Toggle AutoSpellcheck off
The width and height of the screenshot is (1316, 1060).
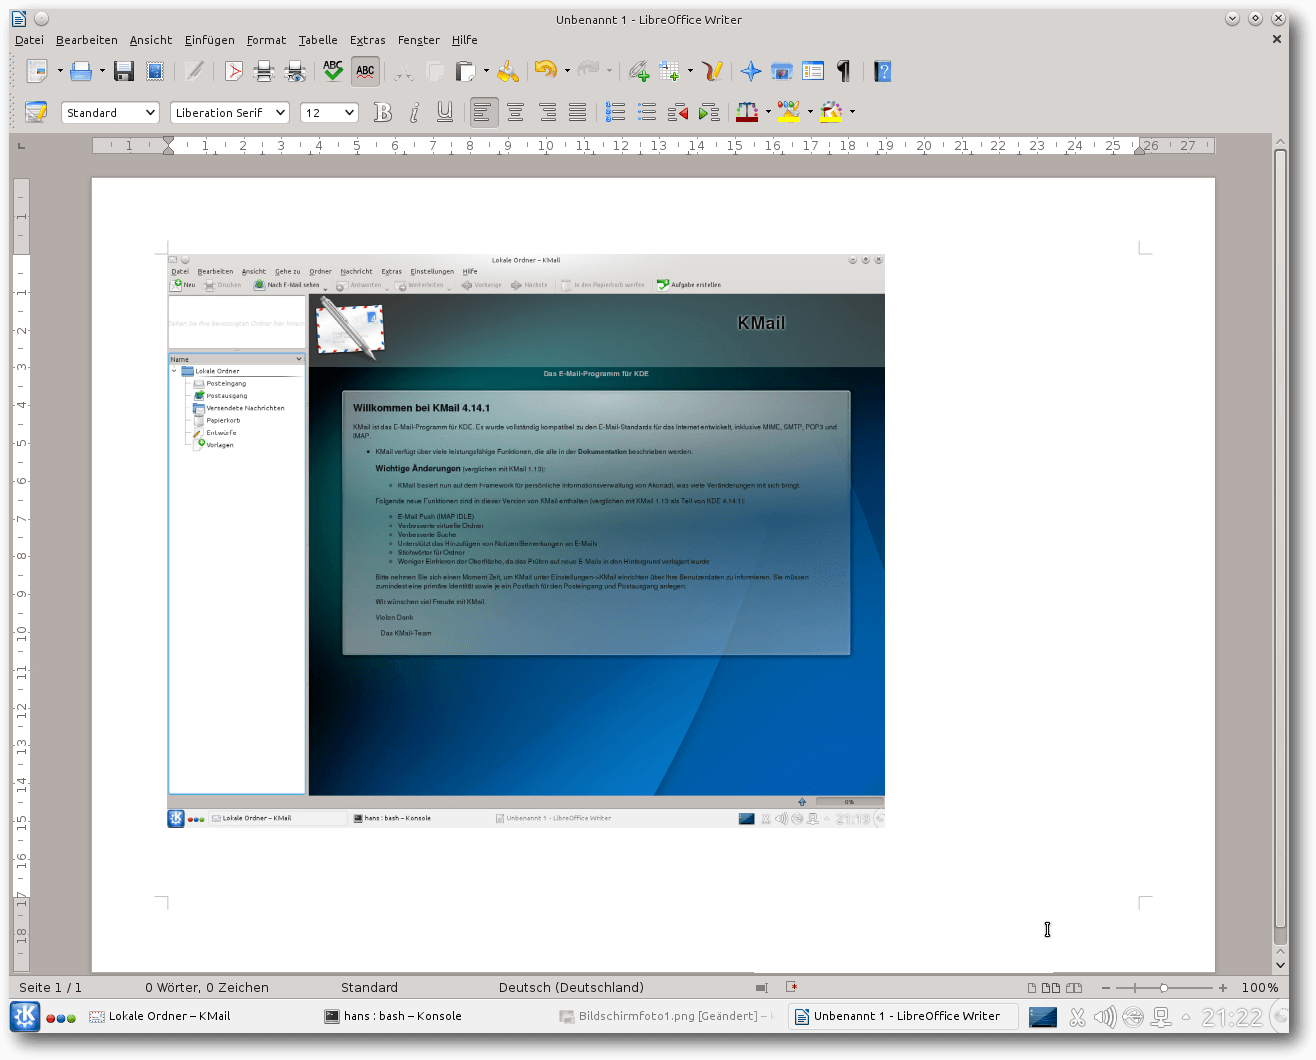point(365,71)
